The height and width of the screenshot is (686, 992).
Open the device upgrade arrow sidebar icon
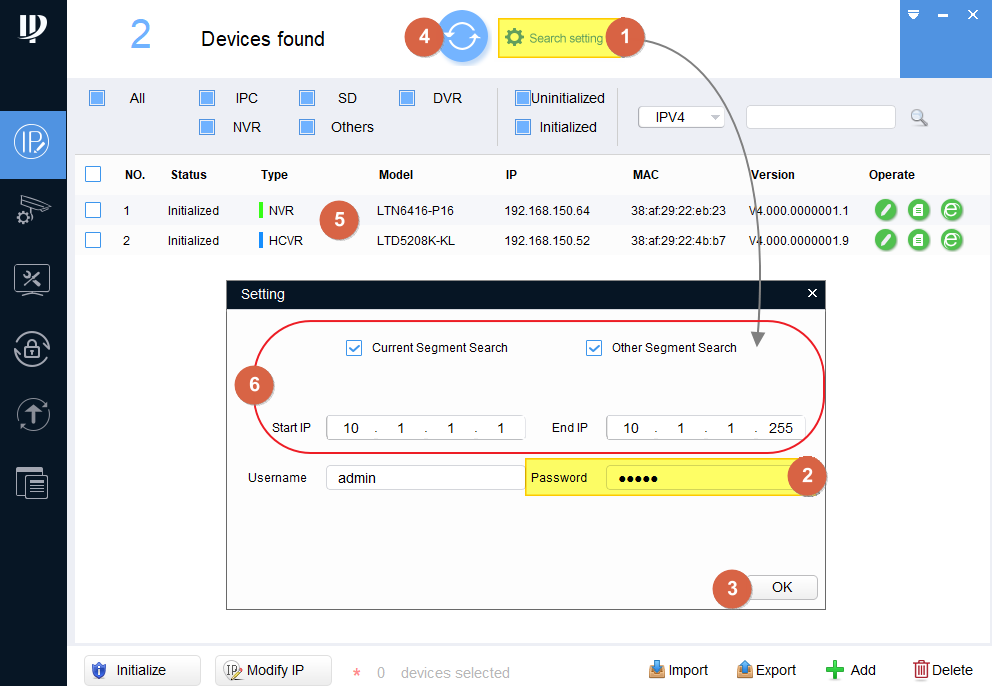pyautogui.click(x=32, y=415)
